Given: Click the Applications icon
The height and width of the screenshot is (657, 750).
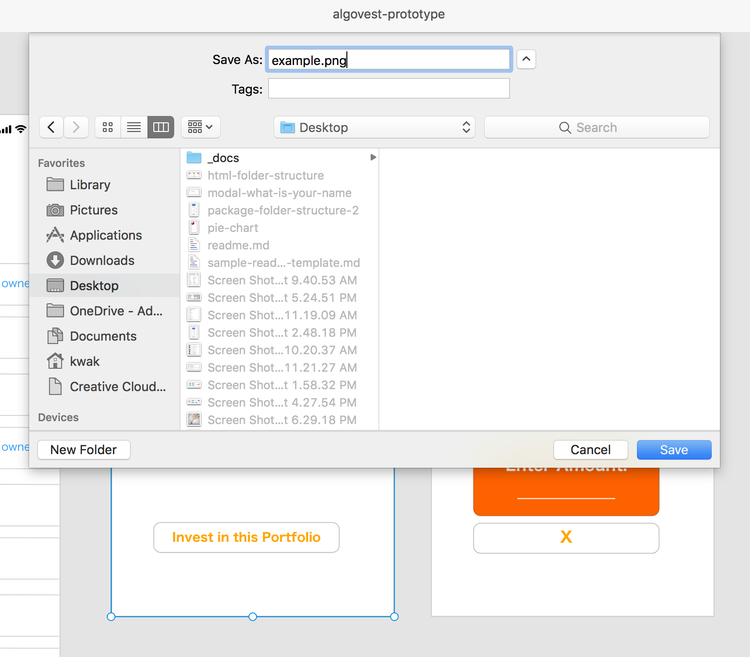Looking at the screenshot, I should [x=55, y=235].
